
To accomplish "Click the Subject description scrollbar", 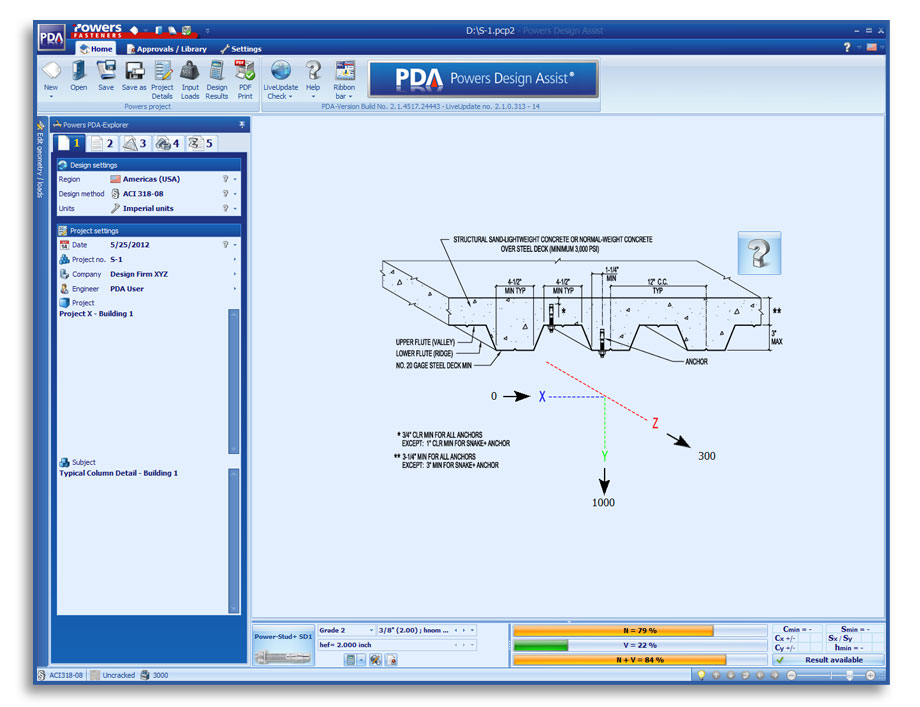I will pos(234,540).
